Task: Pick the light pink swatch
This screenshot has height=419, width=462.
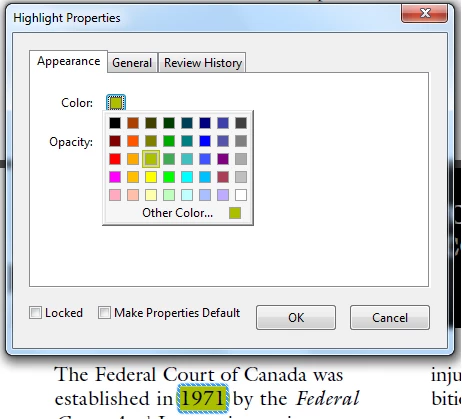Action: coord(115,195)
